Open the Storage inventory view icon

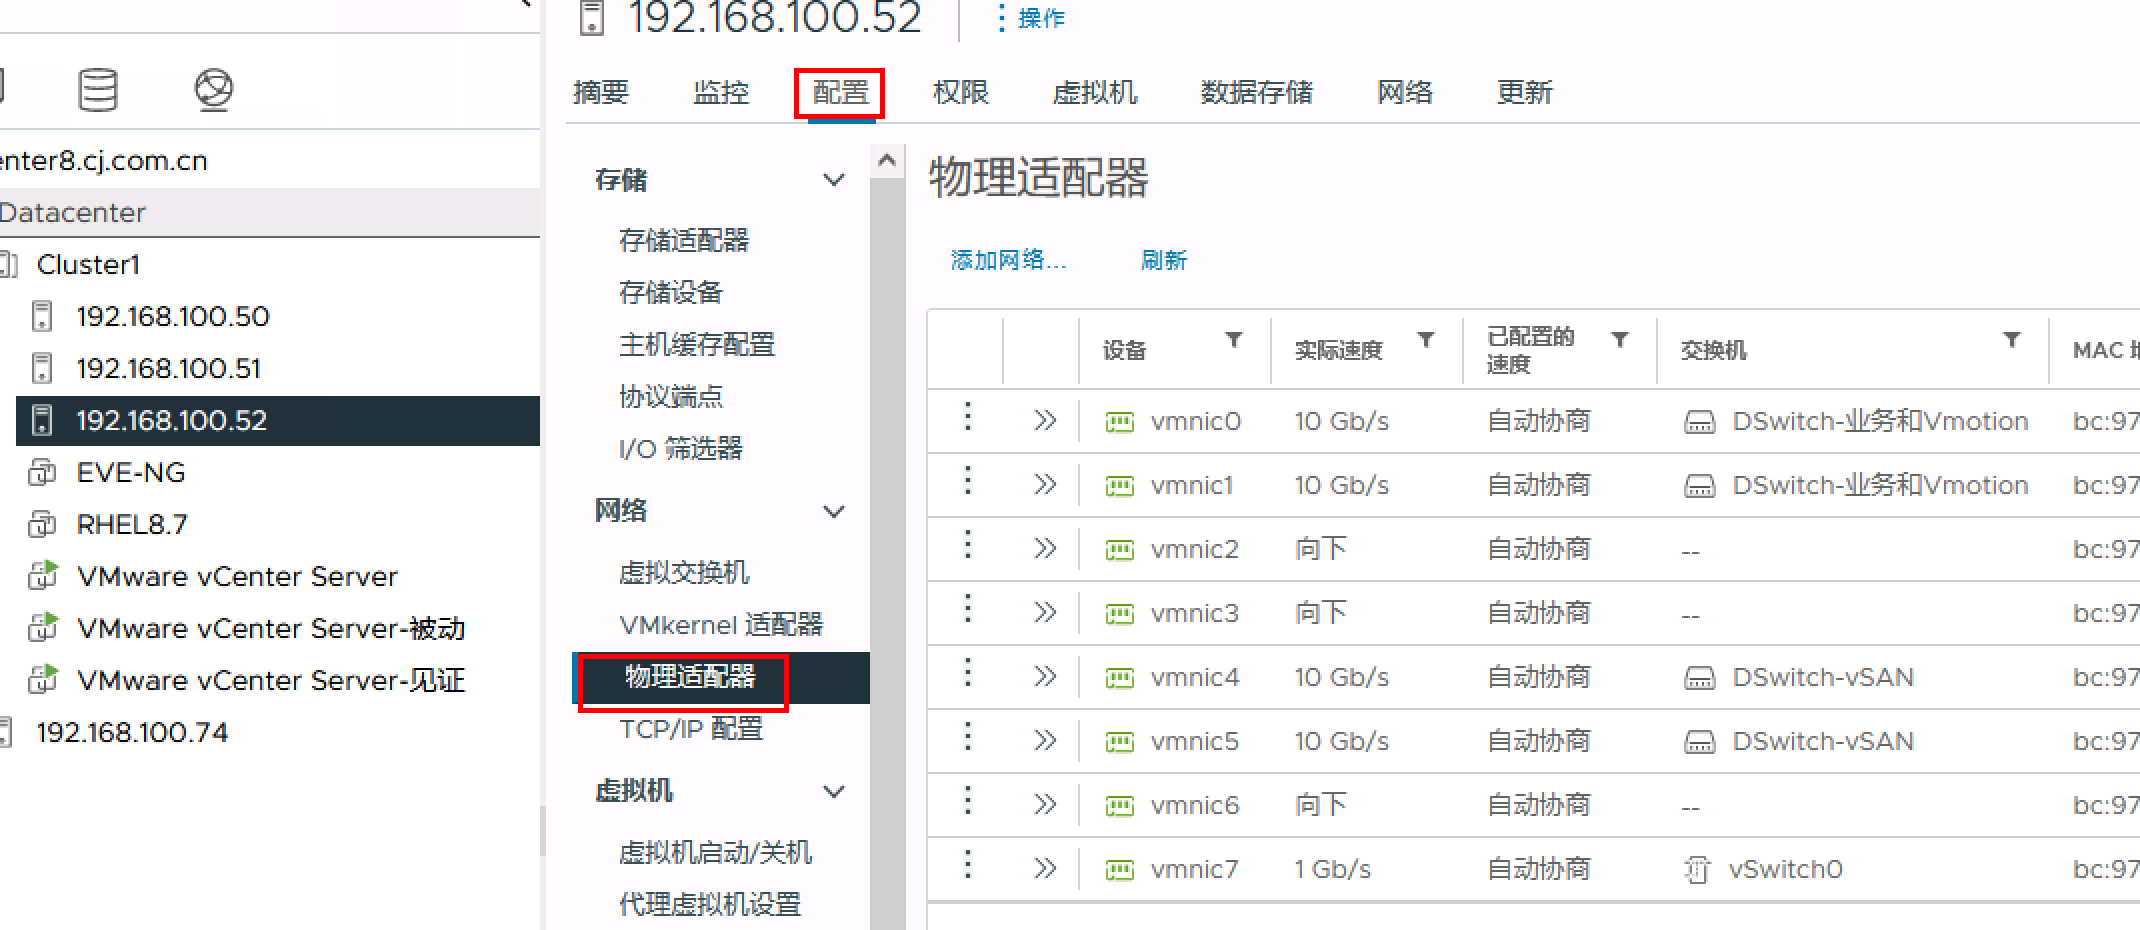tap(98, 90)
